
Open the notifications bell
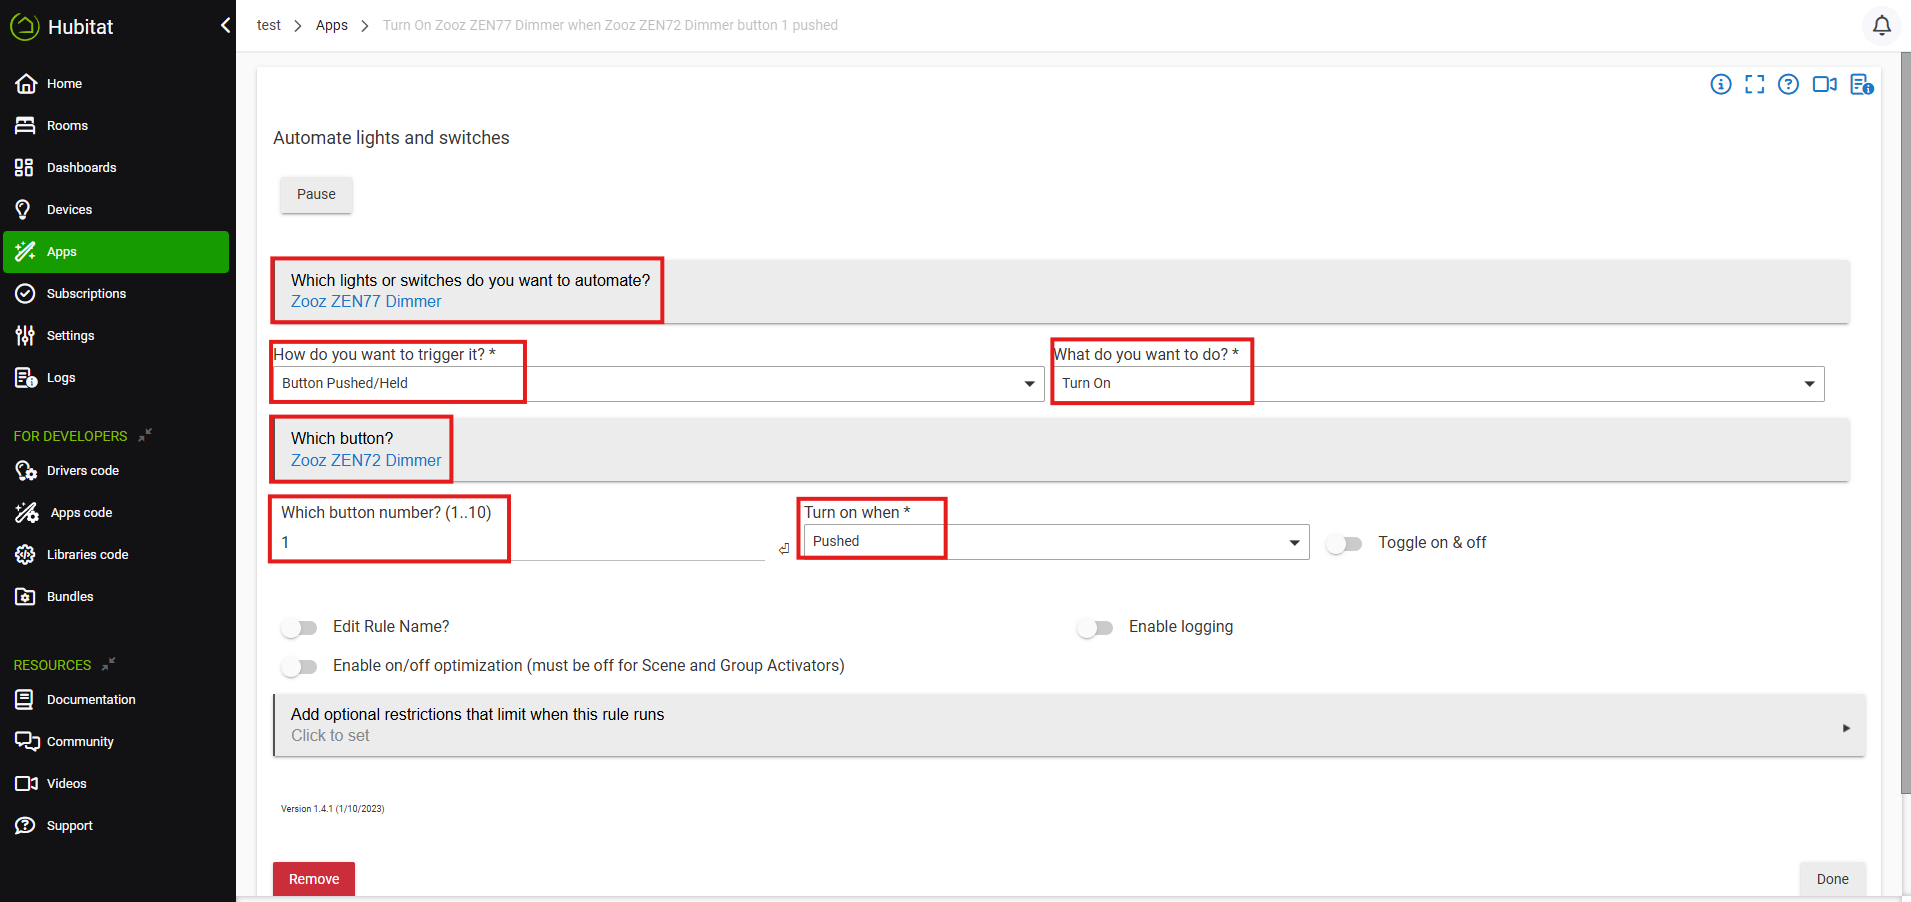tap(1881, 25)
